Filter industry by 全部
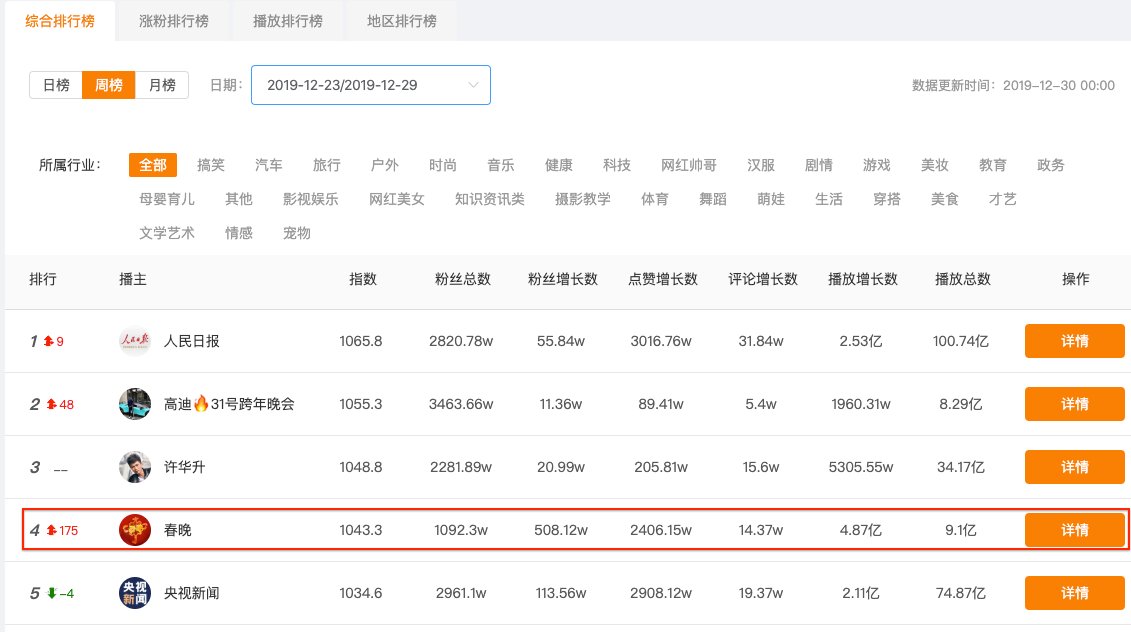This screenshot has height=632, width=1131. coord(153,165)
